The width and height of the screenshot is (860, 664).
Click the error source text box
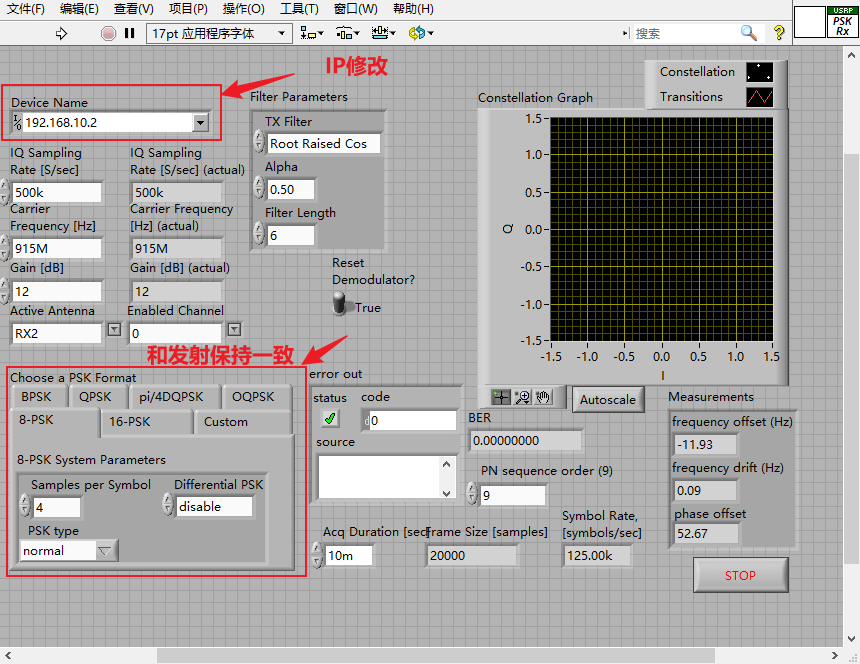click(x=380, y=477)
